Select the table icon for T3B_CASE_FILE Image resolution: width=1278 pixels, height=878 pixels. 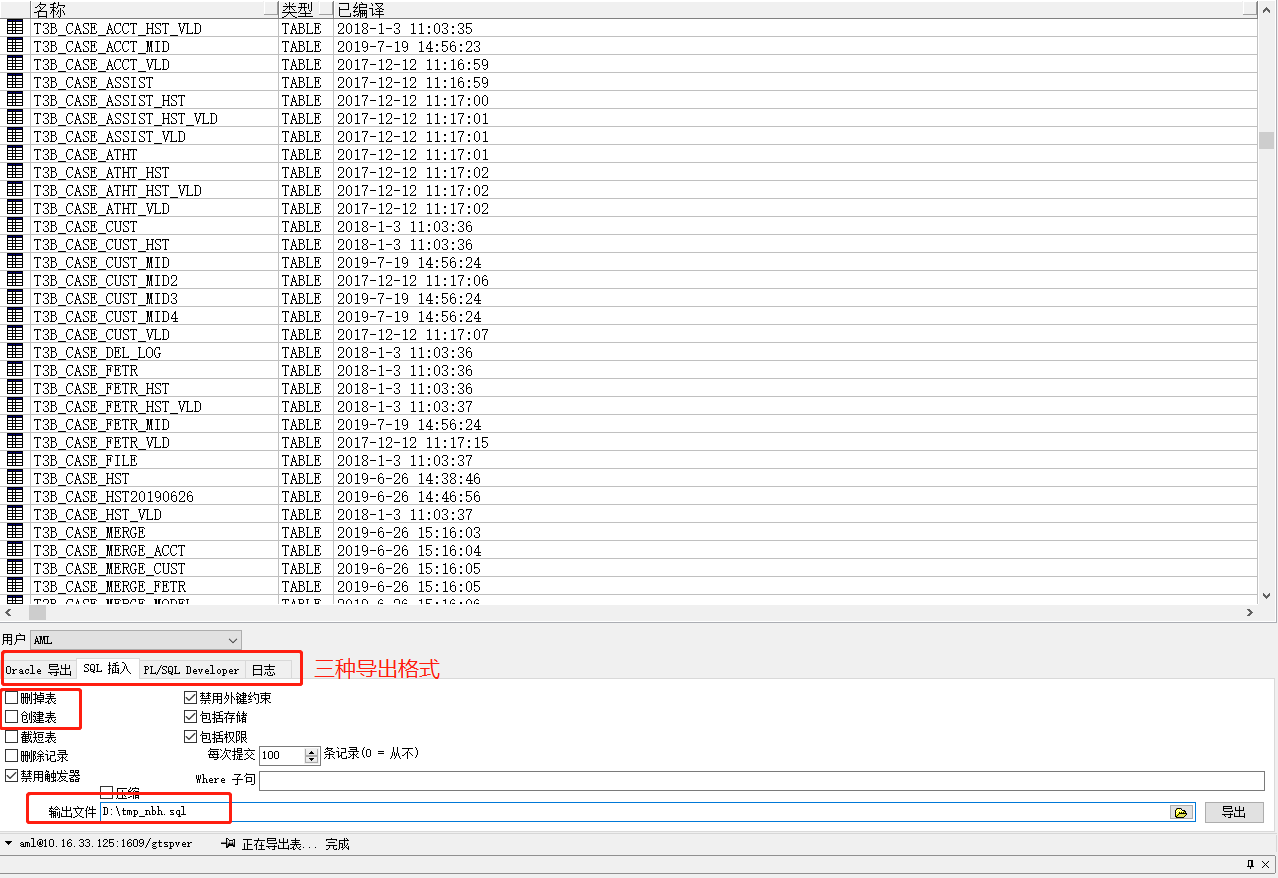click(x=15, y=460)
